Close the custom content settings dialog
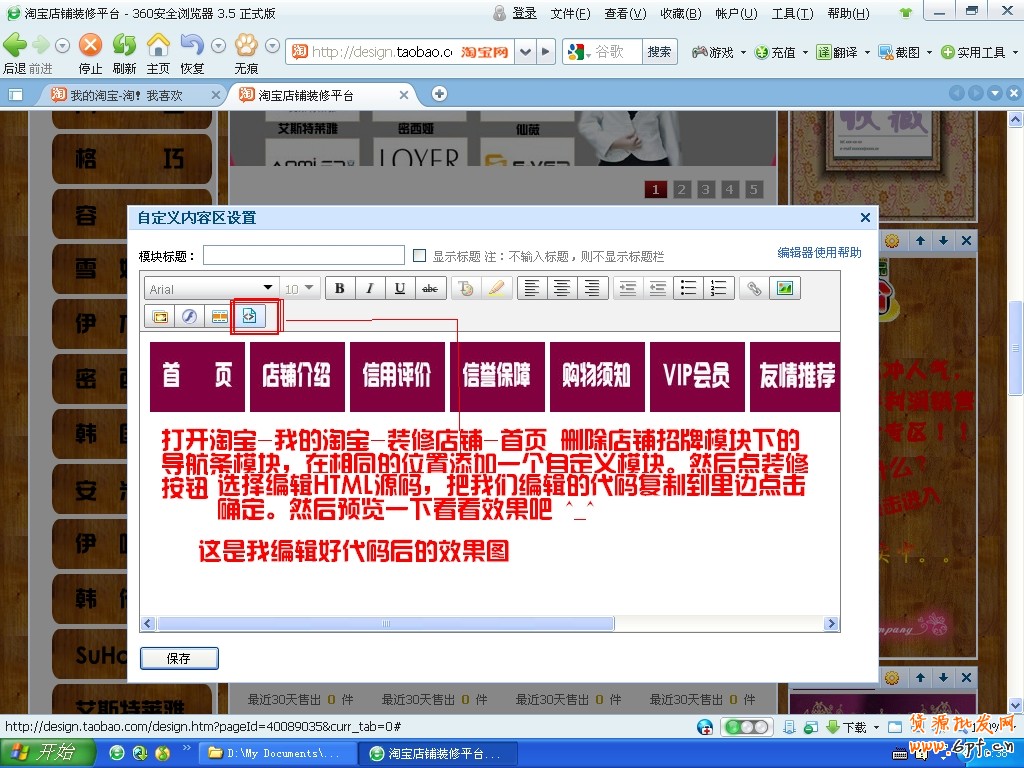The height and width of the screenshot is (768, 1024). pos(865,217)
